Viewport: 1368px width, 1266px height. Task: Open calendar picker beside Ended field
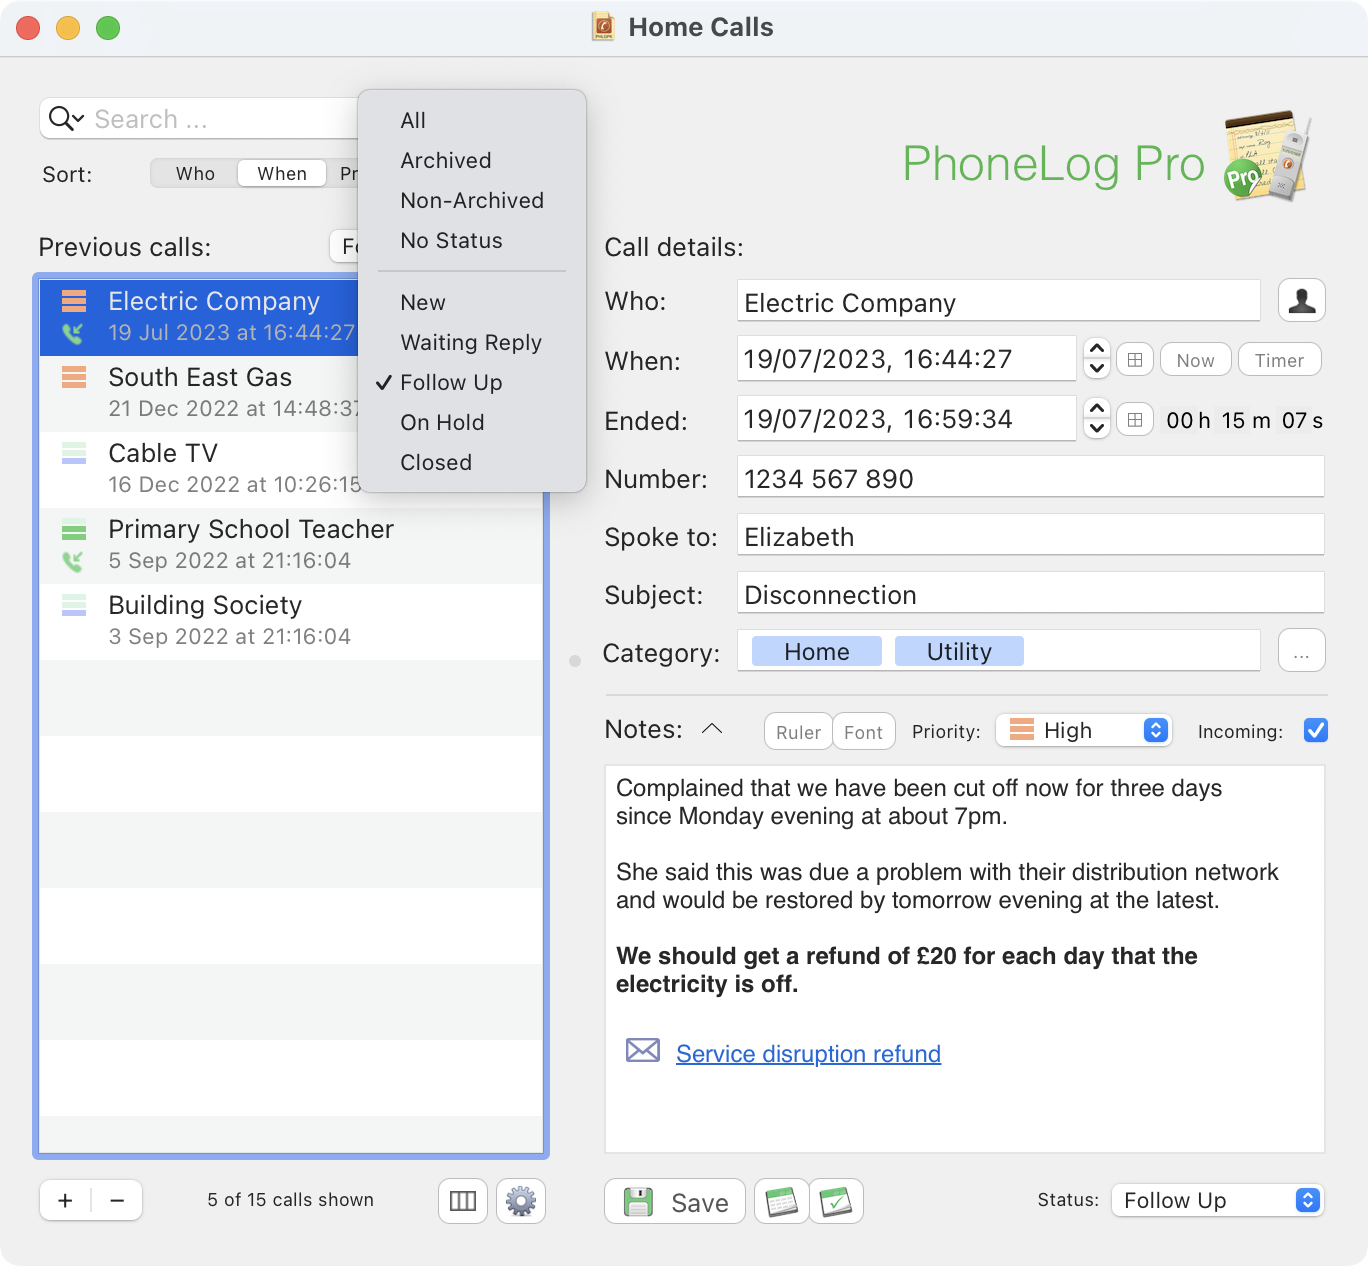pyautogui.click(x=1135, y=420)
